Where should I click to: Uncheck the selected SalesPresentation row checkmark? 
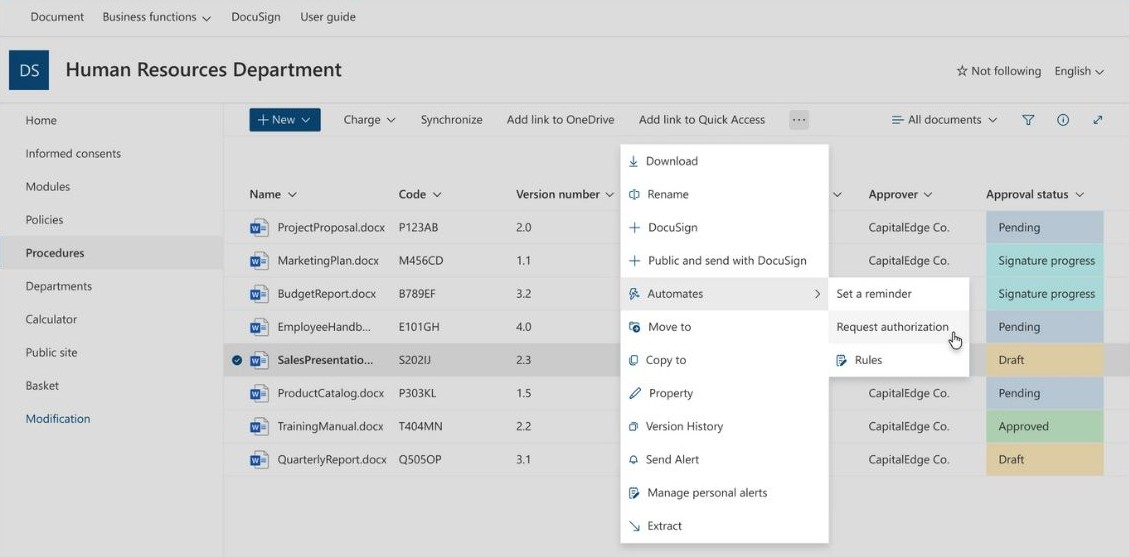click(237, 360)
